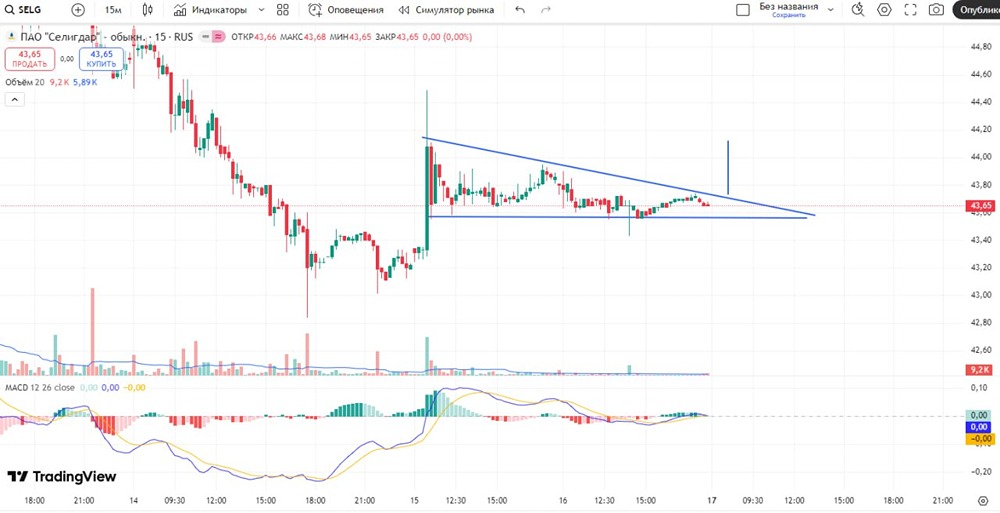Image resolution: width=1000 pixels, height=513 pixels.
Task: Toggle the gray status pill next to RUS
Action: click(205, 37)
